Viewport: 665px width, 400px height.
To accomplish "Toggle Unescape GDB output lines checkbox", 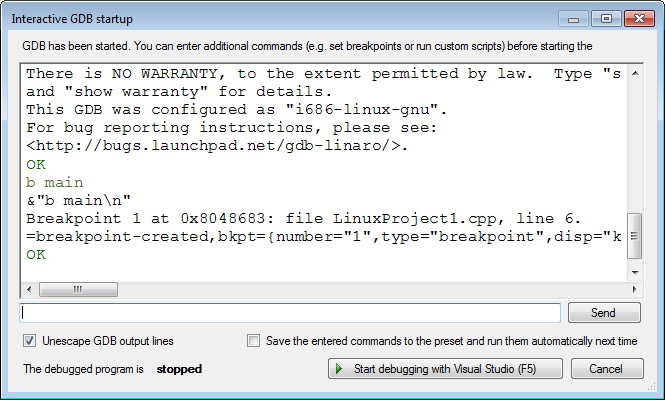I will (29, 341).
